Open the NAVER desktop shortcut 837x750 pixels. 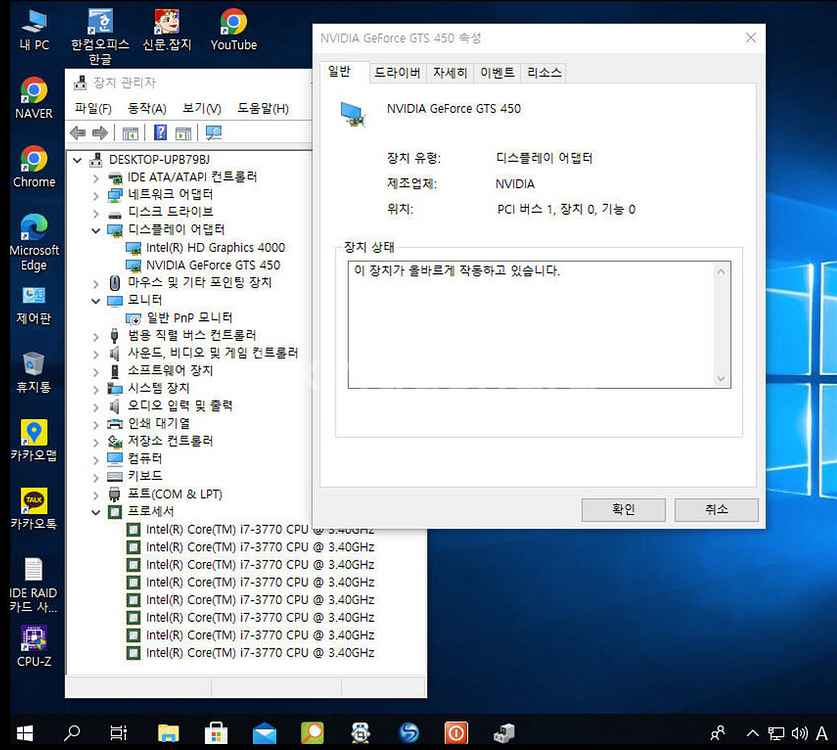(x=34, y=98)
